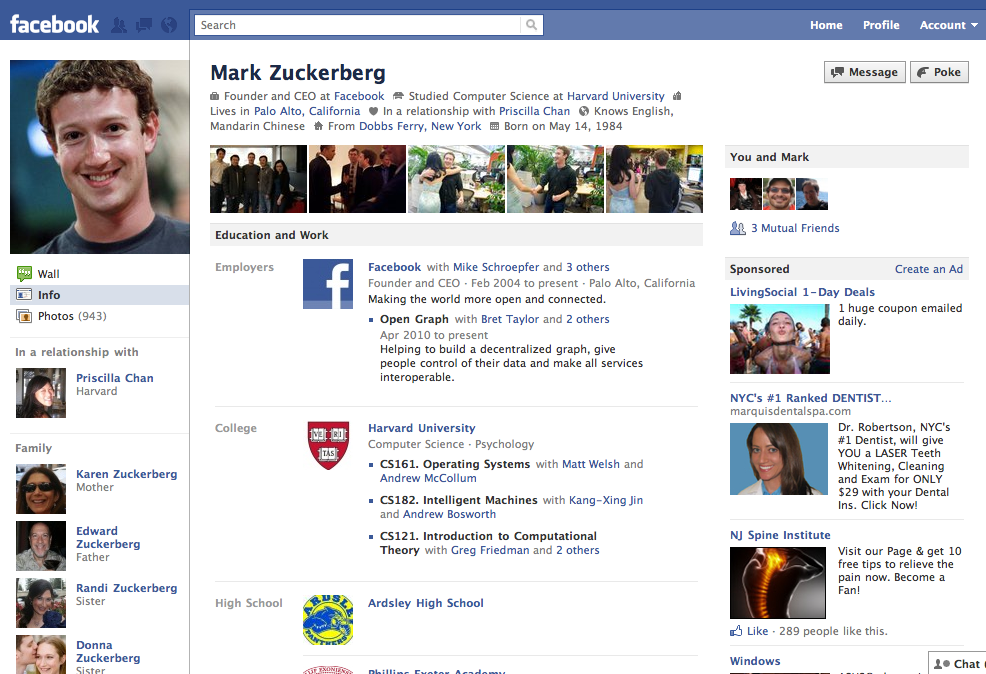Go to Home in top navigation

[826, 25]
